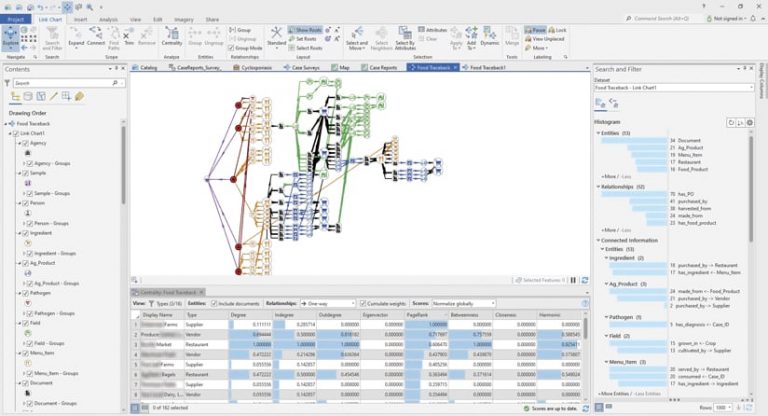Open the Not signed in menu
This screenshot has height=416, width=768.
click(726, 19)
